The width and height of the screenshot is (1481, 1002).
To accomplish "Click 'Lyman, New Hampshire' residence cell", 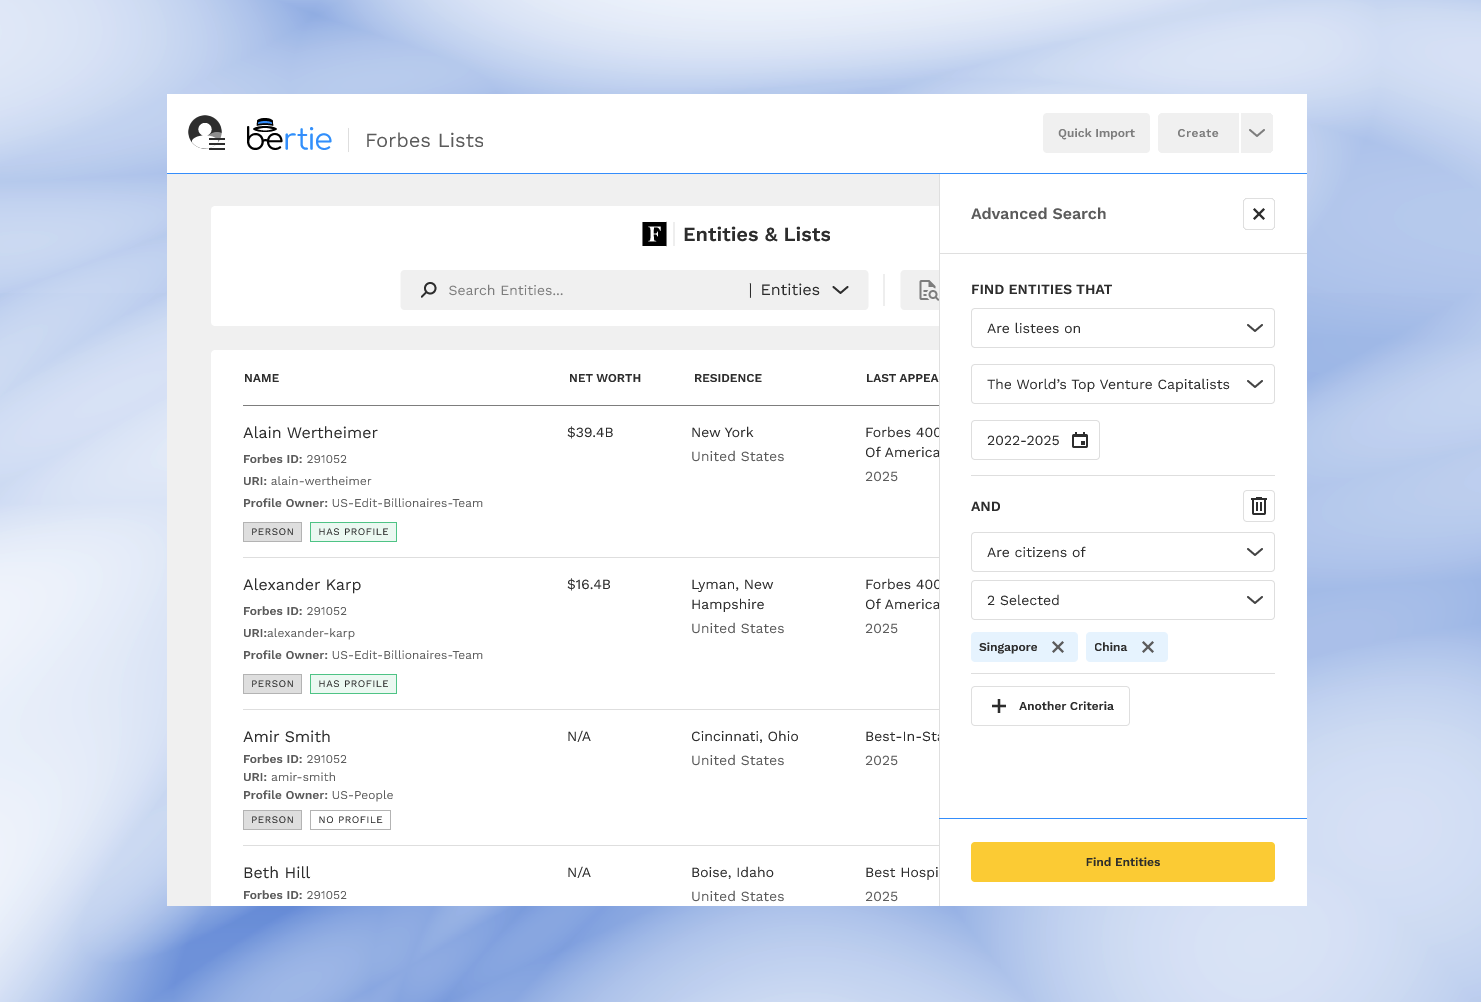I will click(x=732, y=595).
